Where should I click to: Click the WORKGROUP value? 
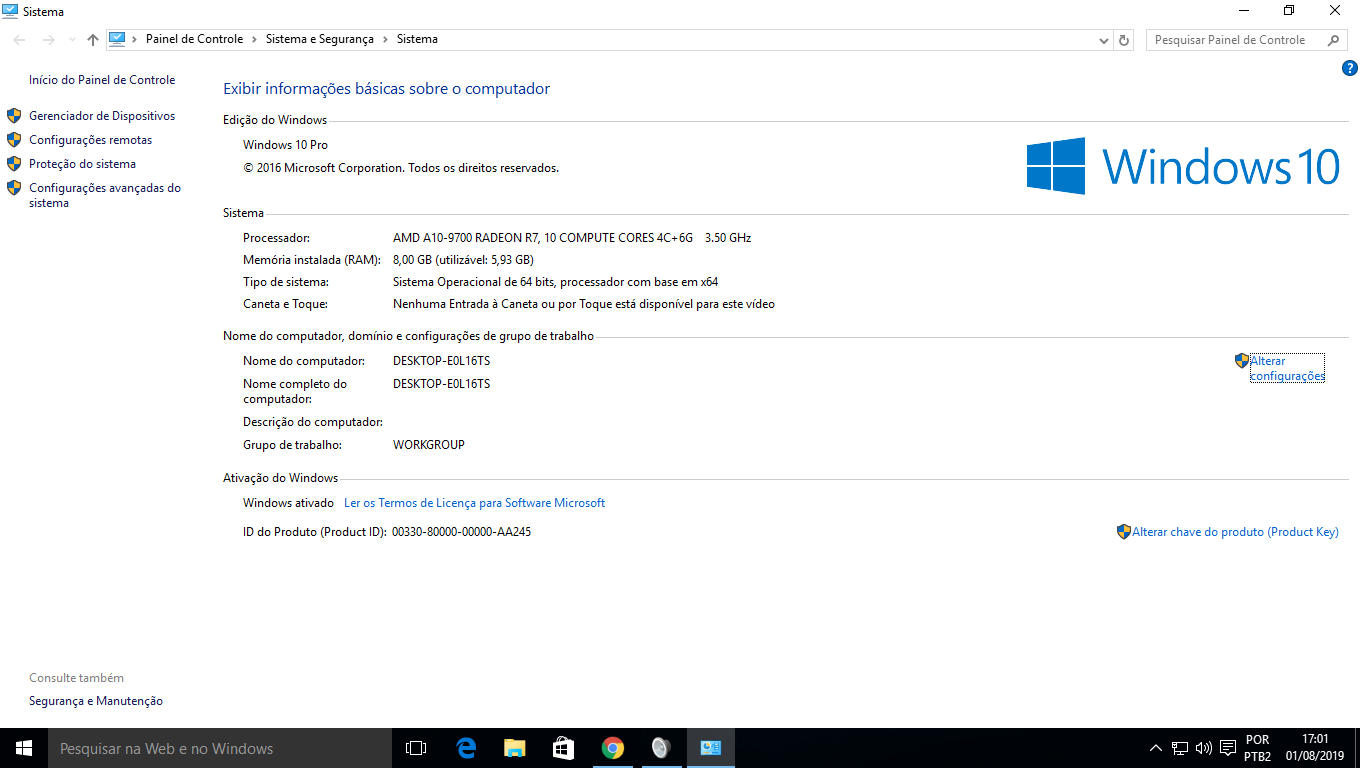click(429, 445)
